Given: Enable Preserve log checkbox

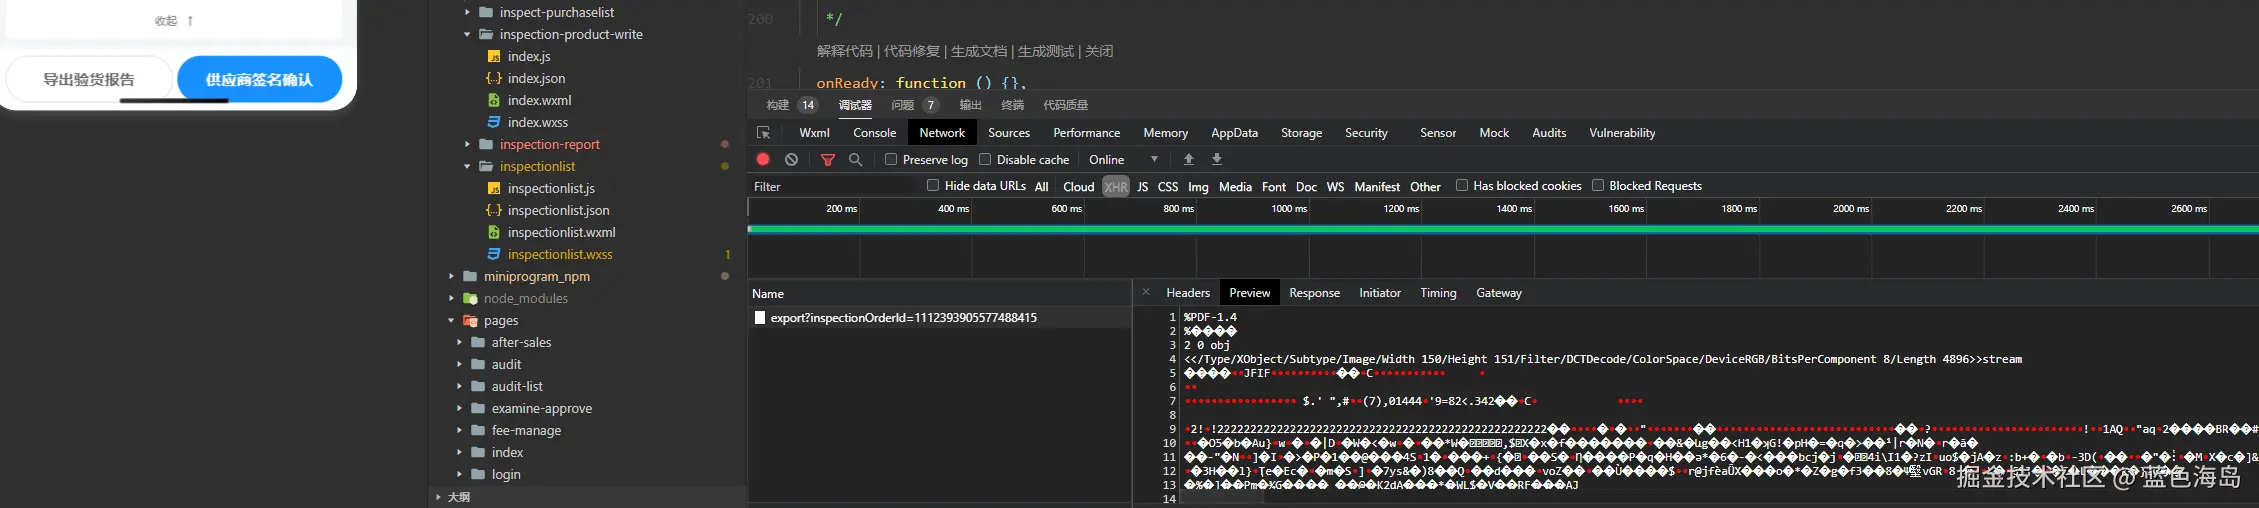Looking at the screenshot, I should point(891,159).
